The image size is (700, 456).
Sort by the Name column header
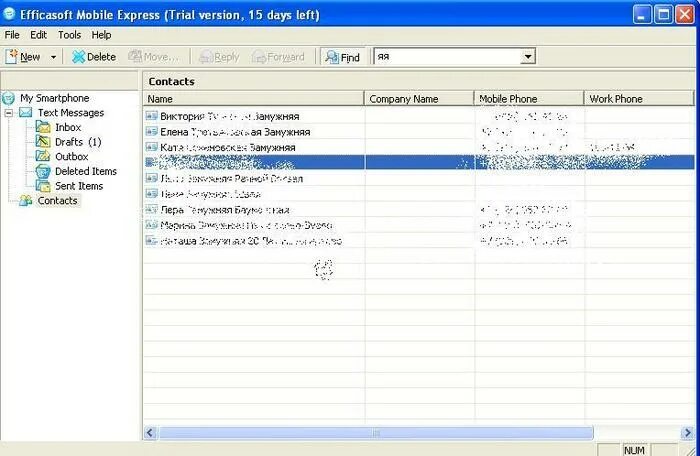(254, 99)
